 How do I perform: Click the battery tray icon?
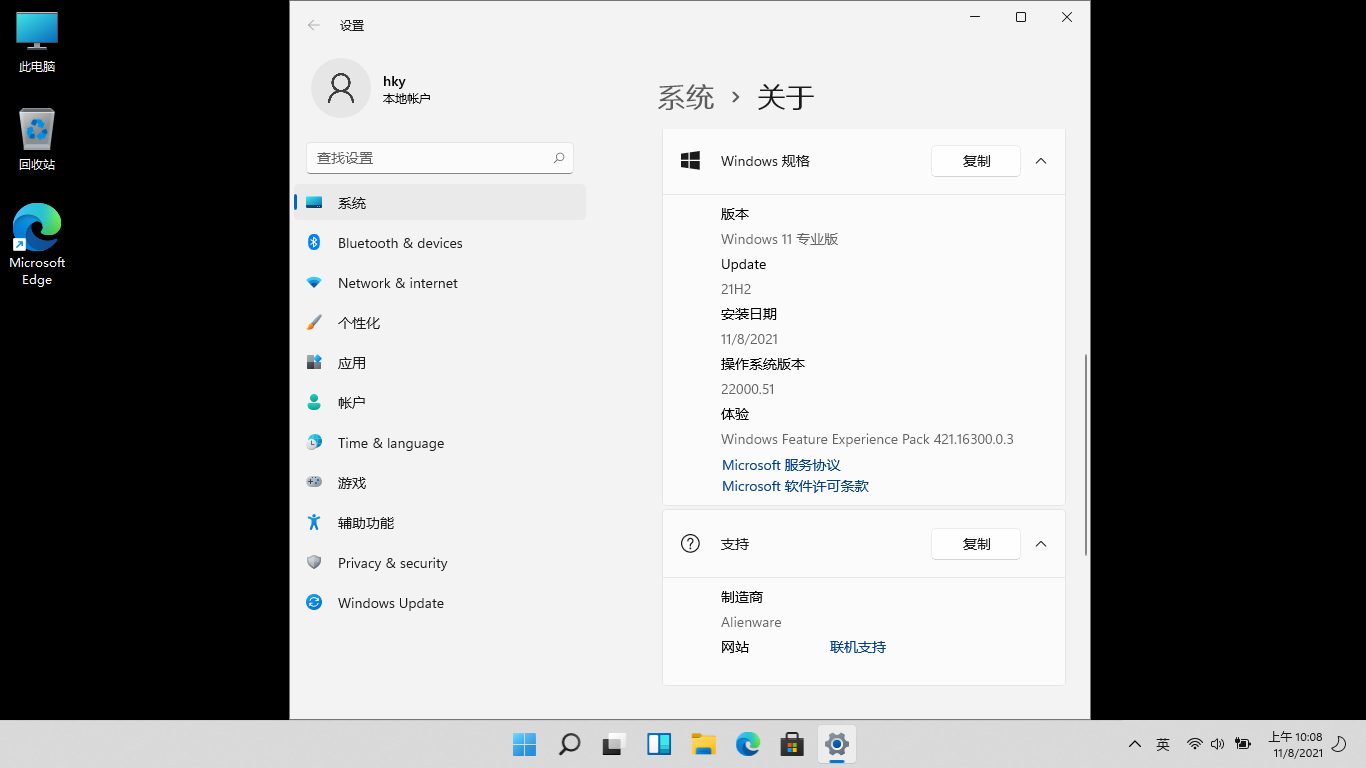tap(1243, 744)
